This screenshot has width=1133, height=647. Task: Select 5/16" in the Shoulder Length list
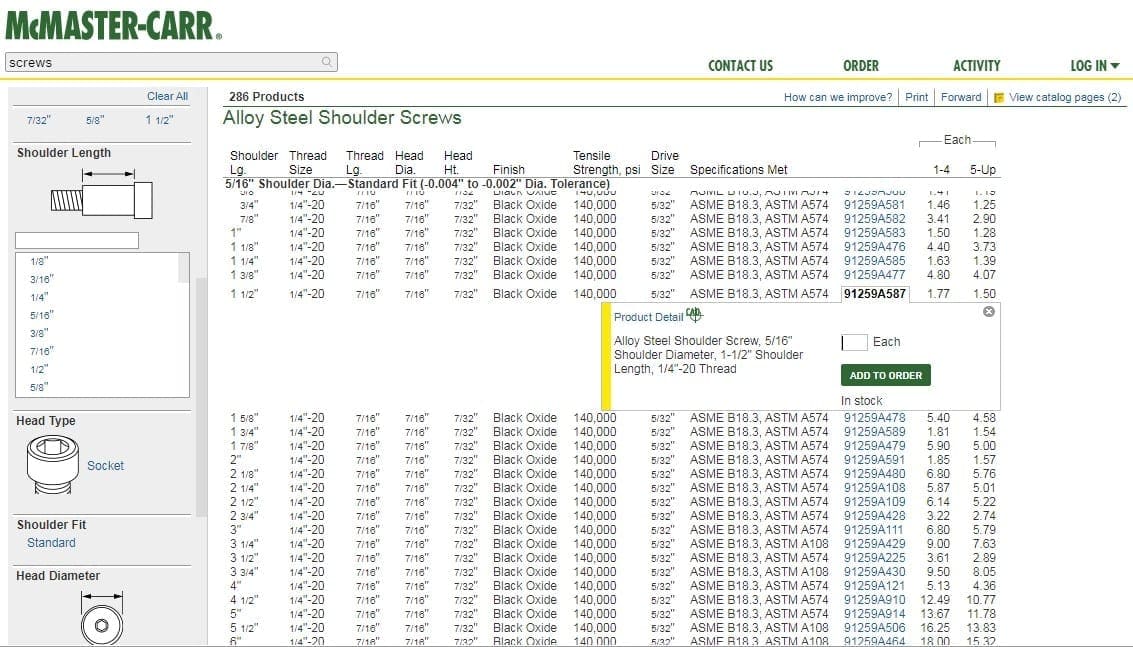(x=42, y=315)
